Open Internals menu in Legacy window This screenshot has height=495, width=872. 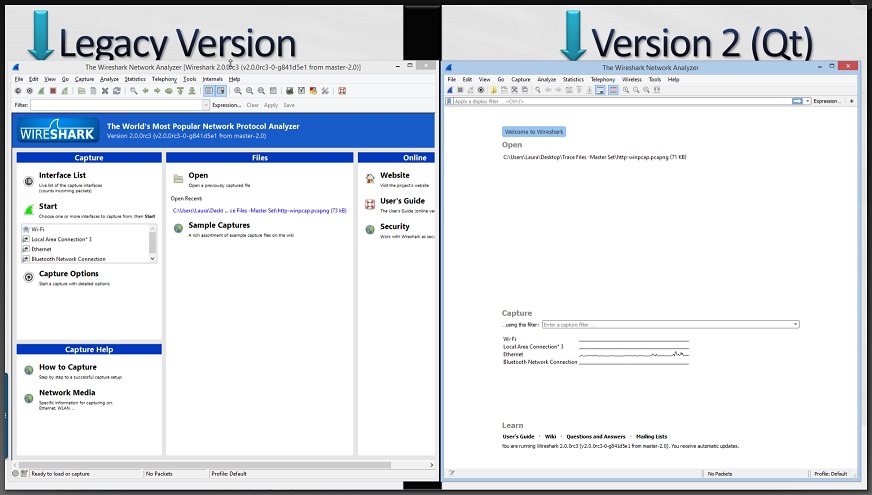[212, 79]
